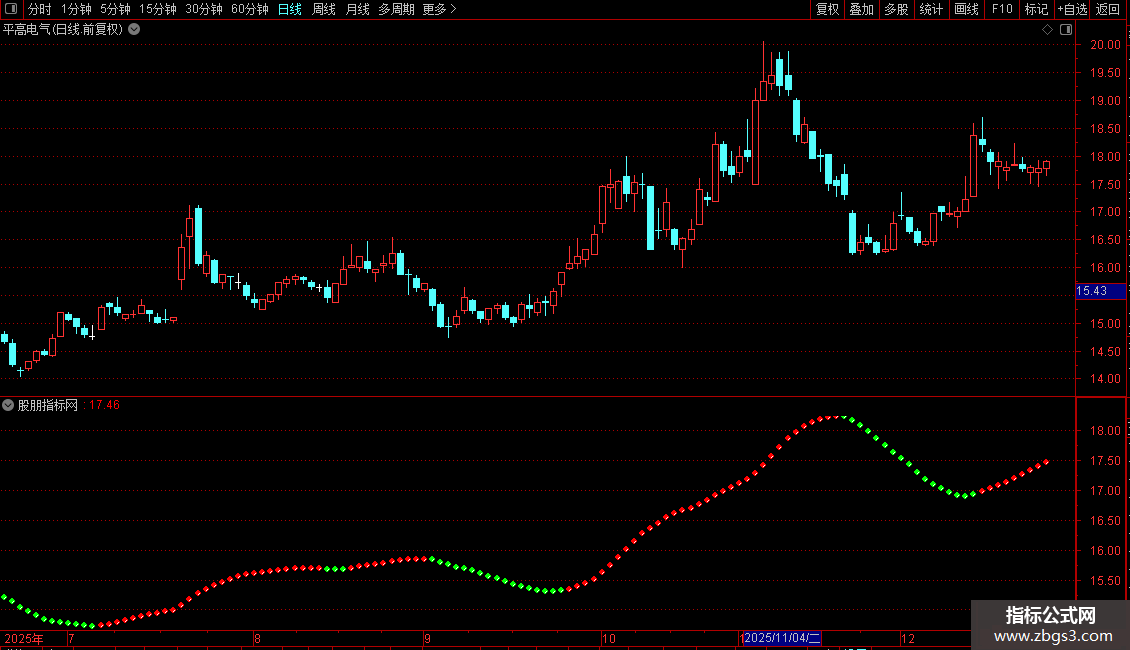Click the 标记 mark button
1130x650 pixels.
[x=1036, y=9]
